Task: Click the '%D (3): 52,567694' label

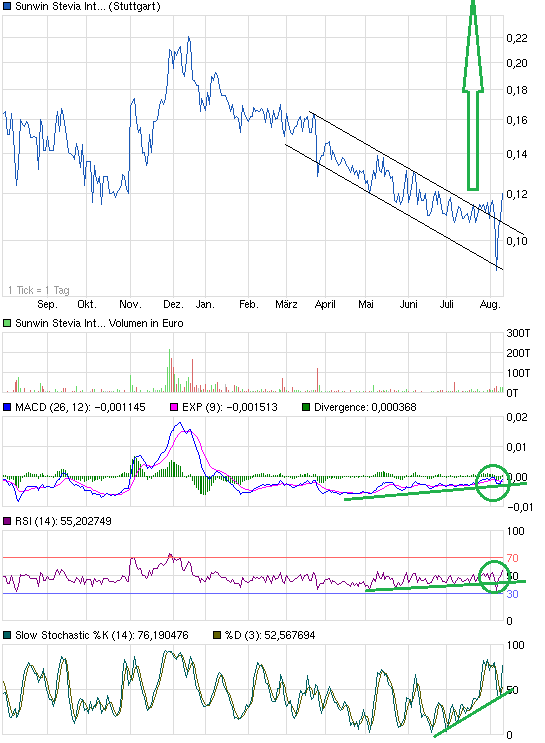Action: pos(270,635)
